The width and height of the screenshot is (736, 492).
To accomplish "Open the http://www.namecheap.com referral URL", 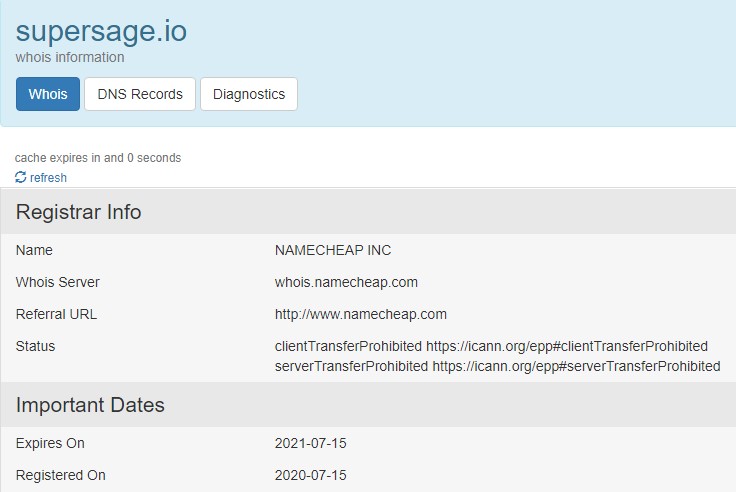I will (360, 314).
